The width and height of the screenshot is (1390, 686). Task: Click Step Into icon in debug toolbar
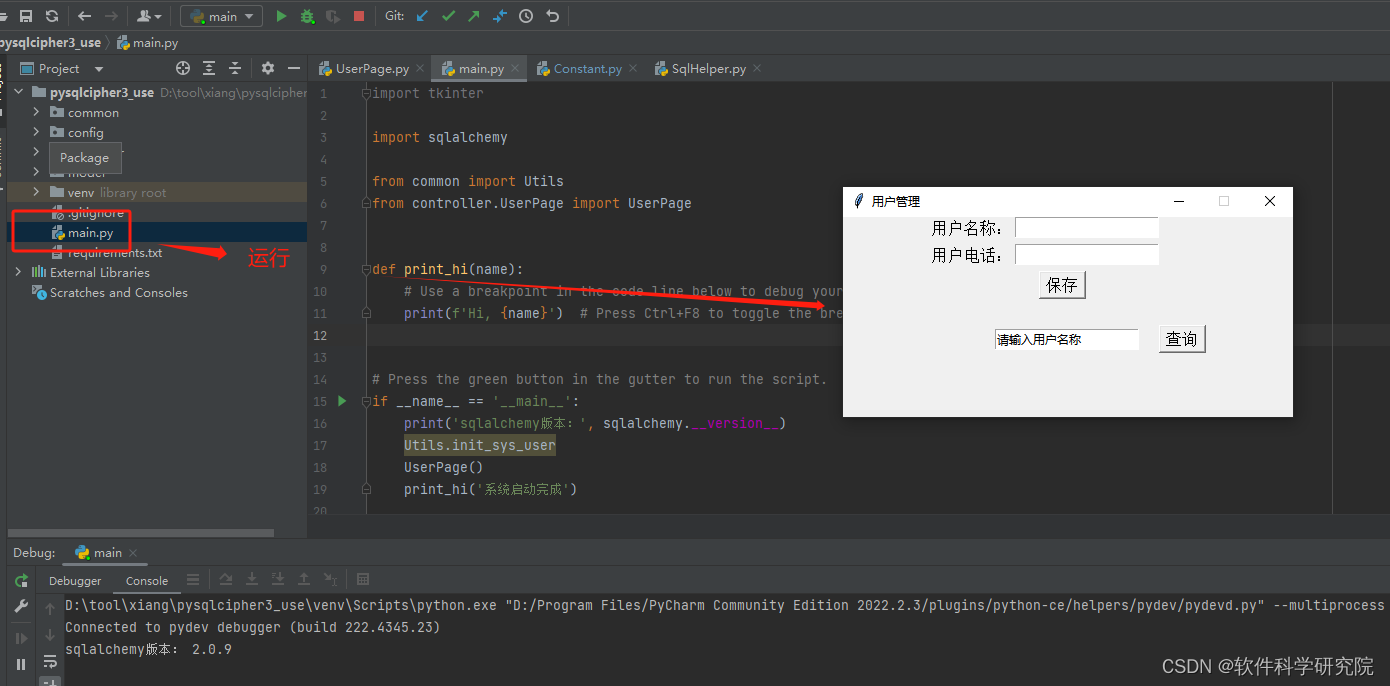pyautogui.click(x=252, y=580)
